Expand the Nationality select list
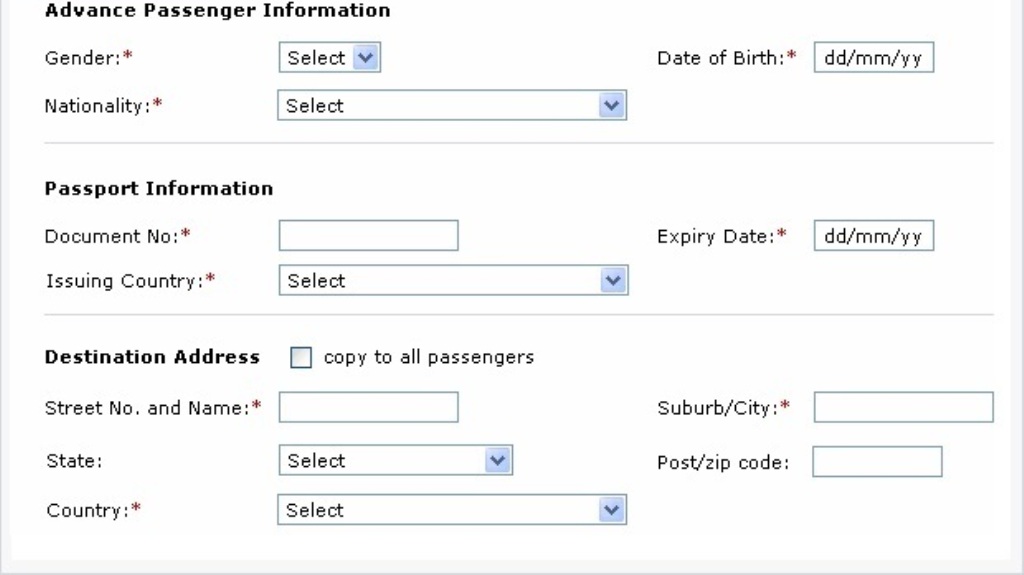Viewport: 1024px width, 575px height. click(451, 106)
